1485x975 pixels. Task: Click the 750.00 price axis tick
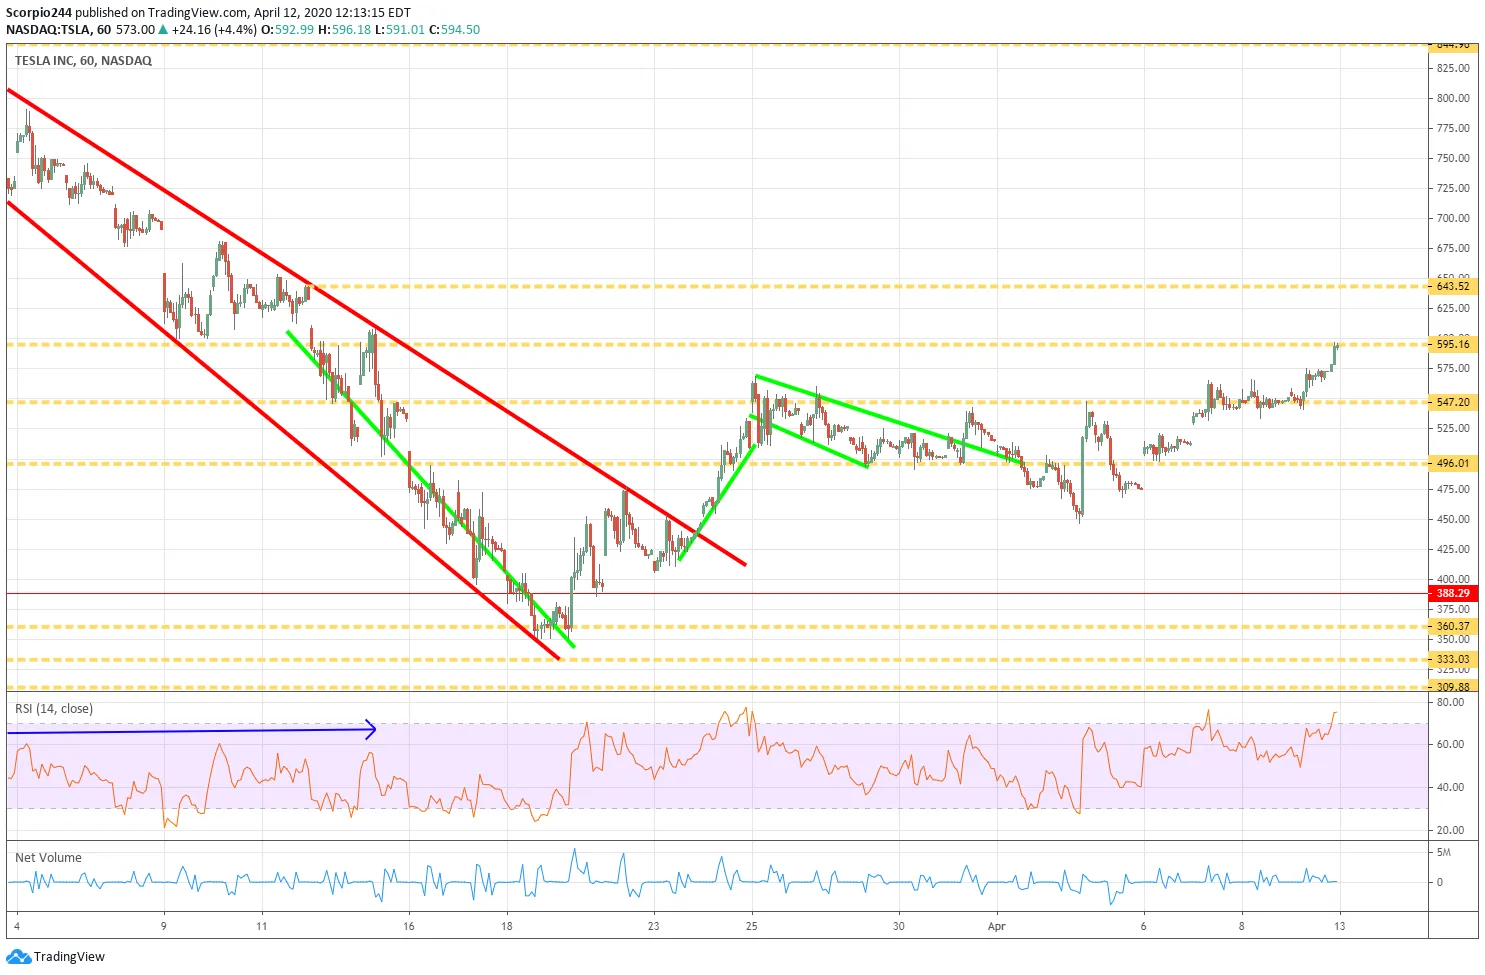point(1453,158)
